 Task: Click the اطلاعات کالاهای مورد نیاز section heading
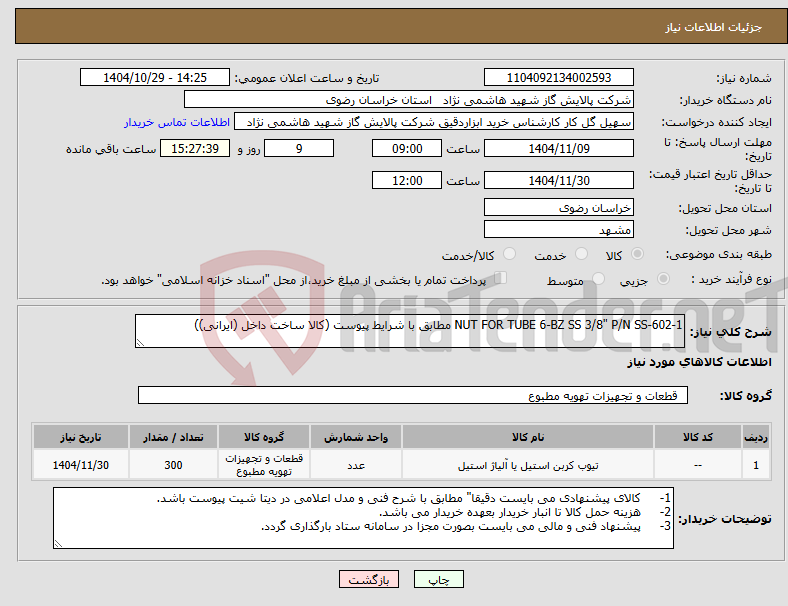pyautogui.click(x=699, y=362)
